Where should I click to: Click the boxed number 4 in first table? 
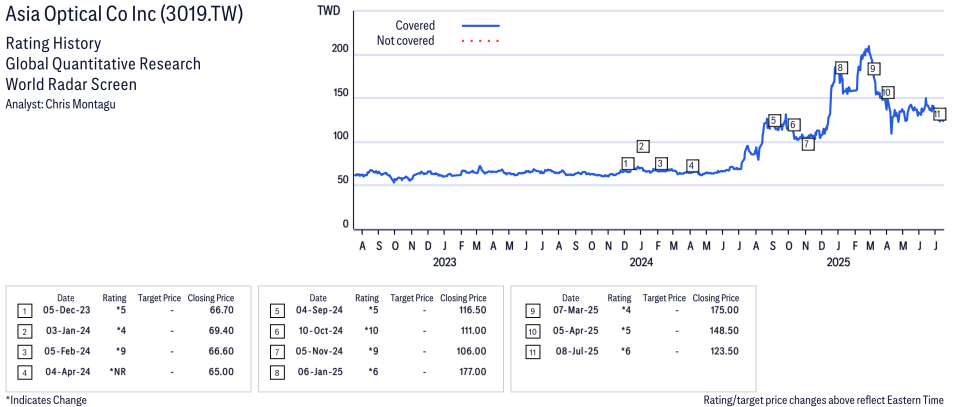25,373
